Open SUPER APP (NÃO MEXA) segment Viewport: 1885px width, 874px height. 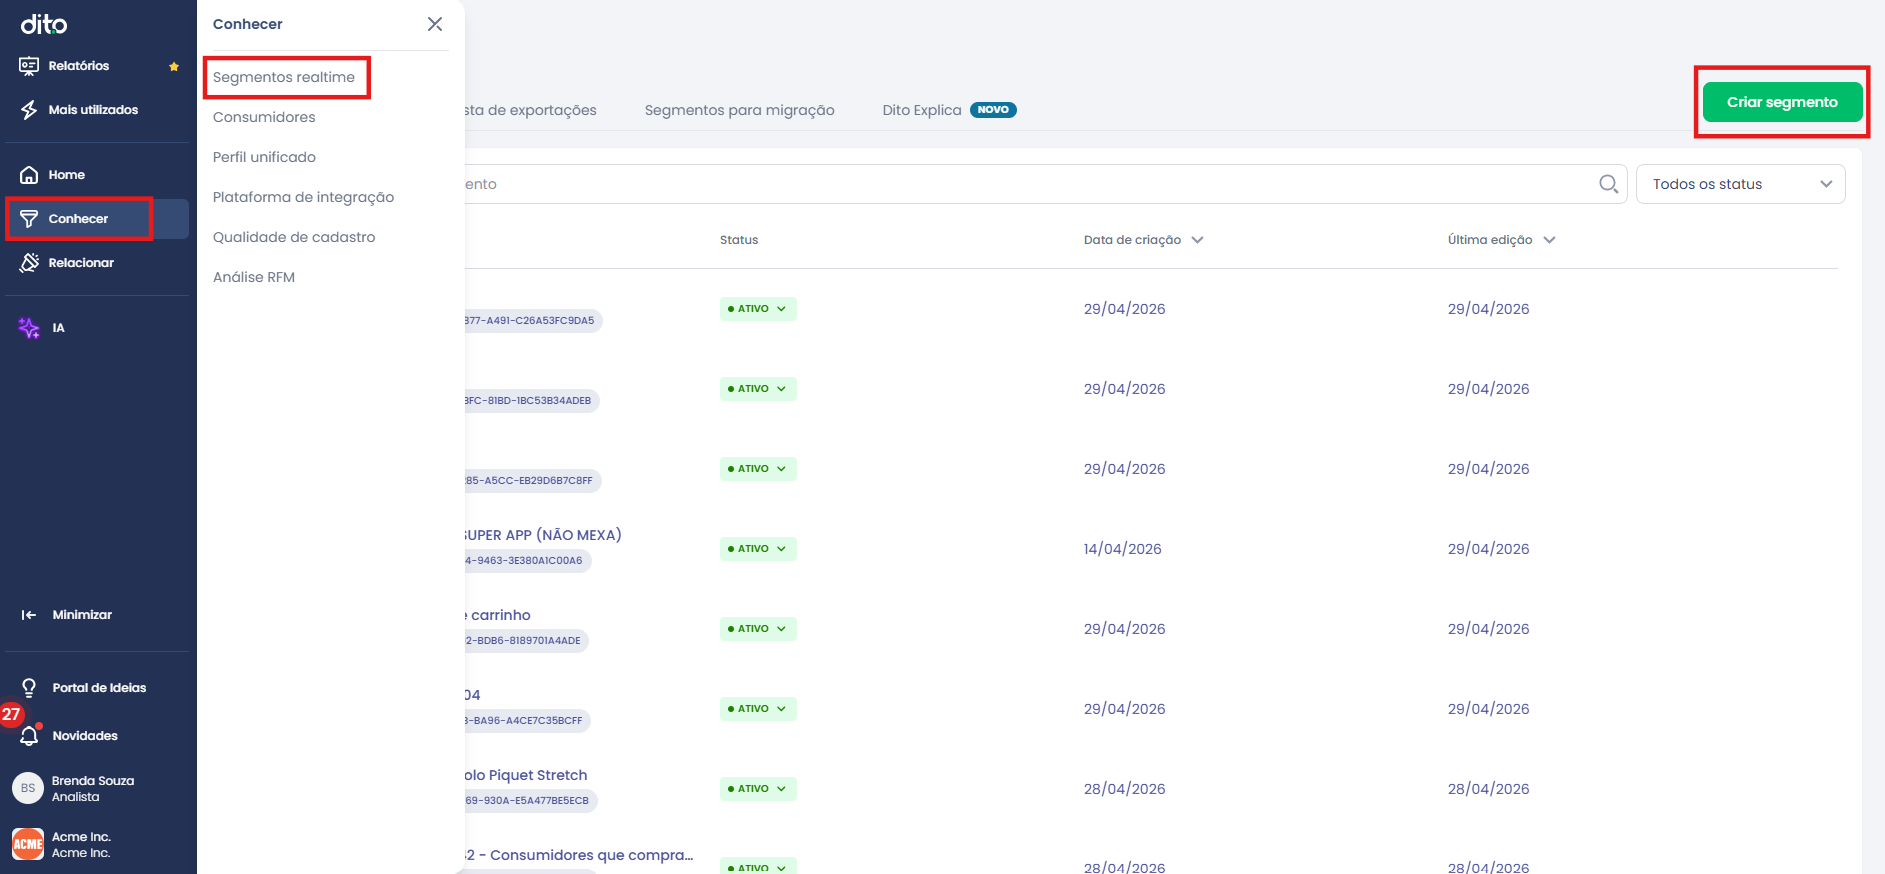[x=543, y=535]
